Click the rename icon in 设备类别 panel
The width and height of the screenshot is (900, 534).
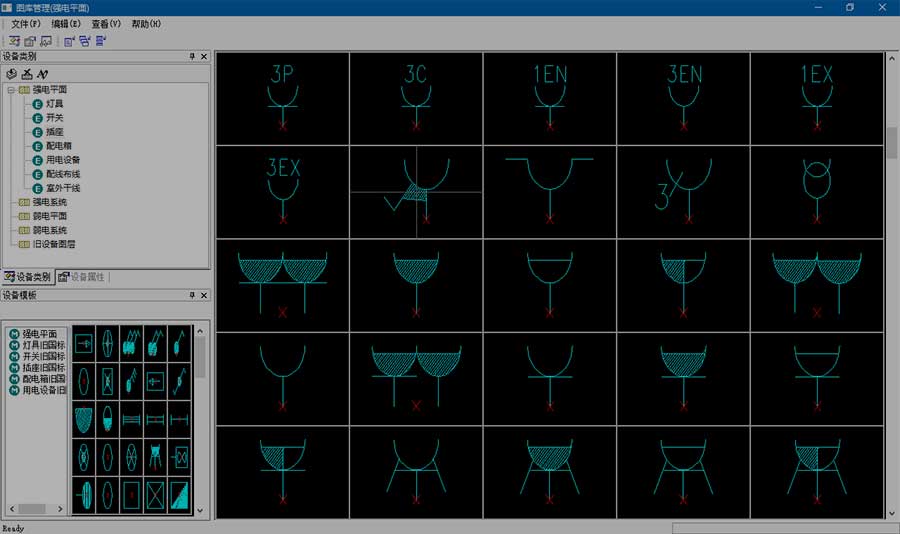(x=42, y=73)
